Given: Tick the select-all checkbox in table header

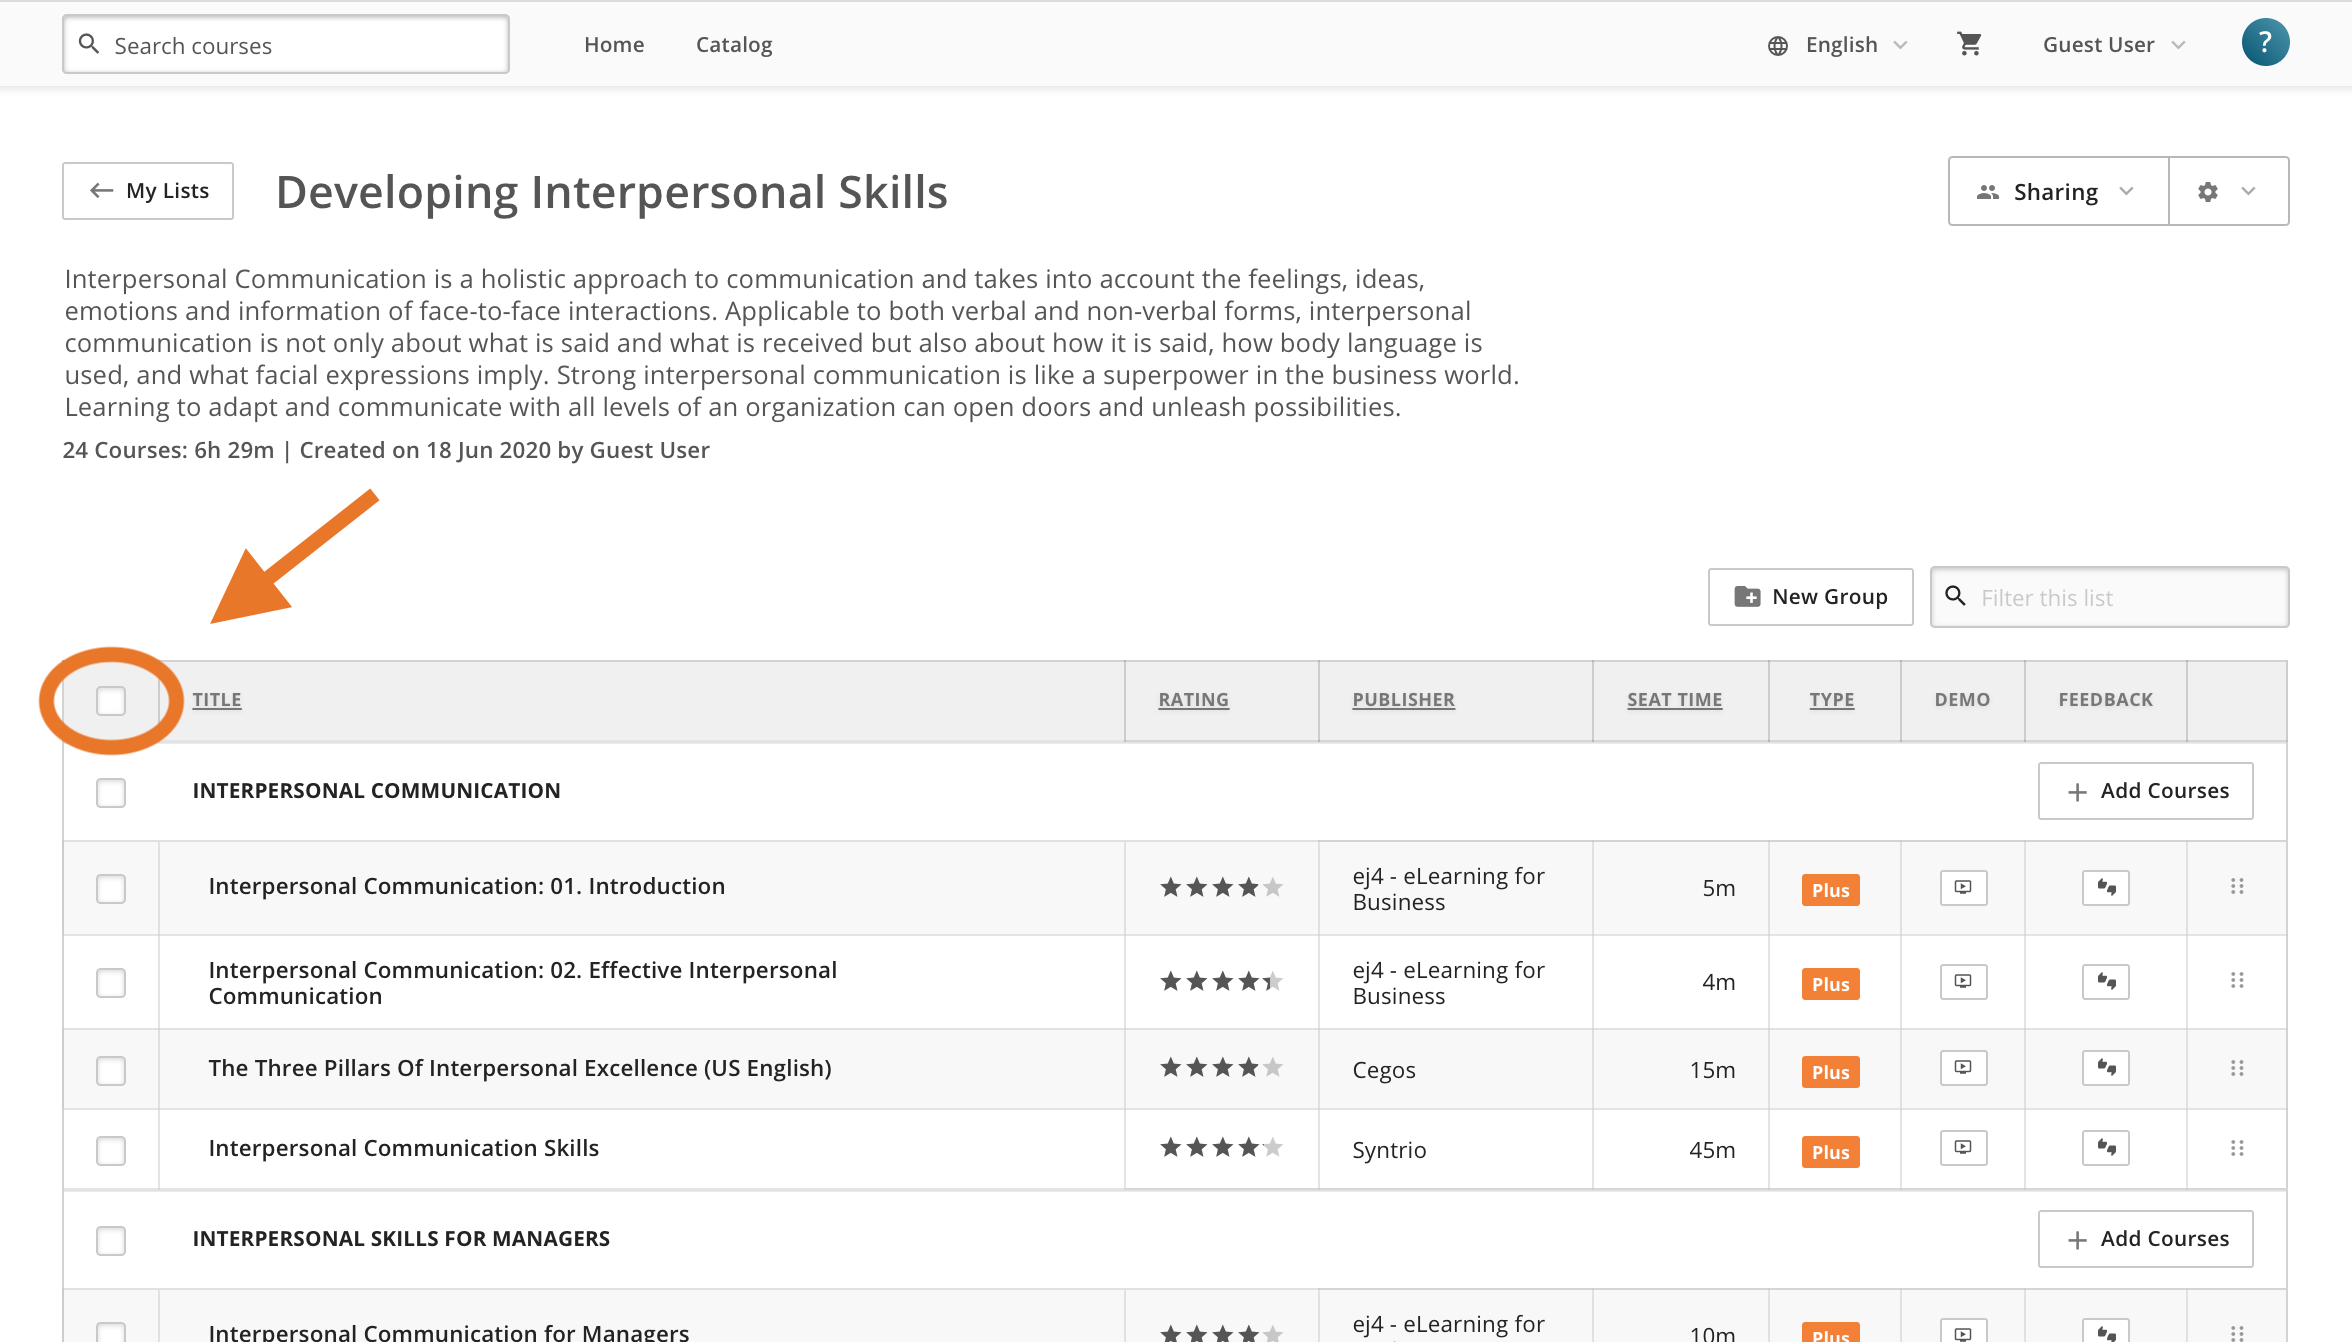Looking at the screenshot, I should (111, 701).
